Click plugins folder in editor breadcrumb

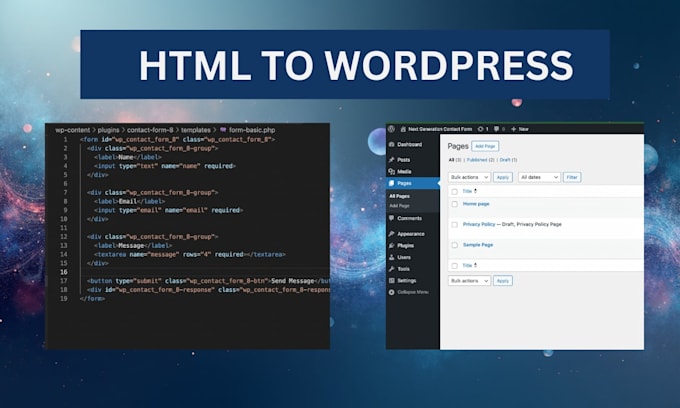[x=108, y=130]
